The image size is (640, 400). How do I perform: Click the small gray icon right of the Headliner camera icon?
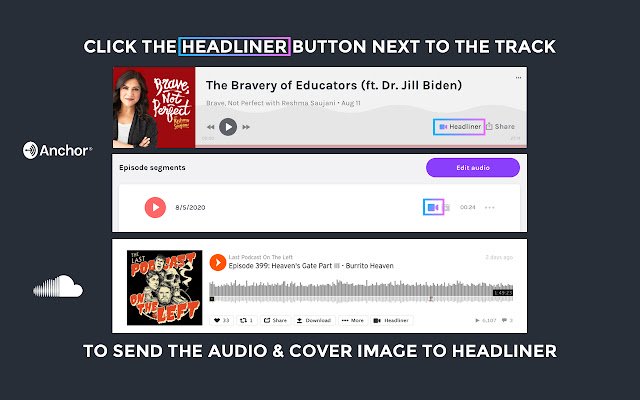pos(447,207)
